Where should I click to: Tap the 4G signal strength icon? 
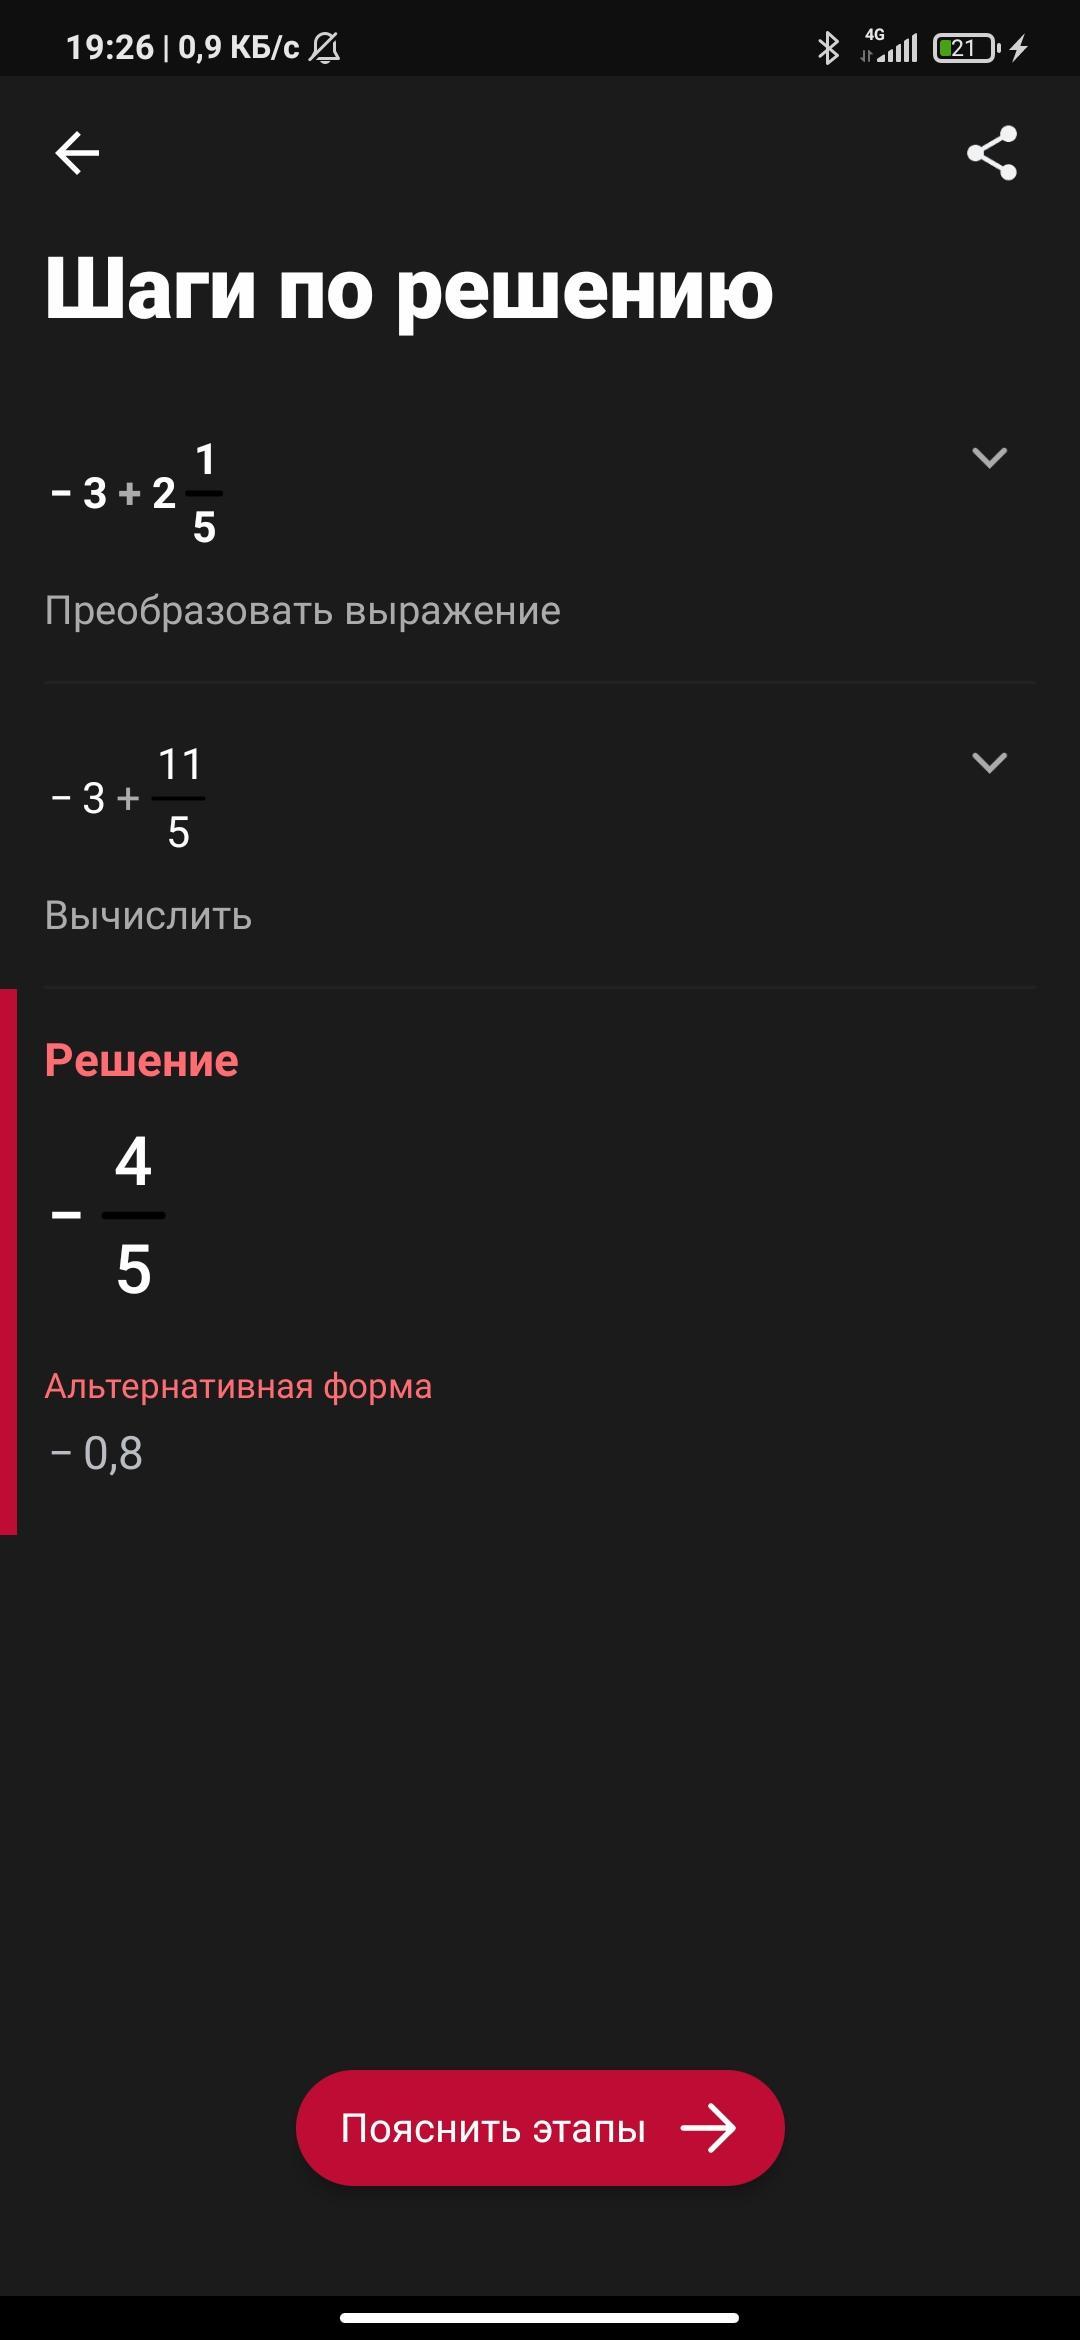(x=890, y=47)
